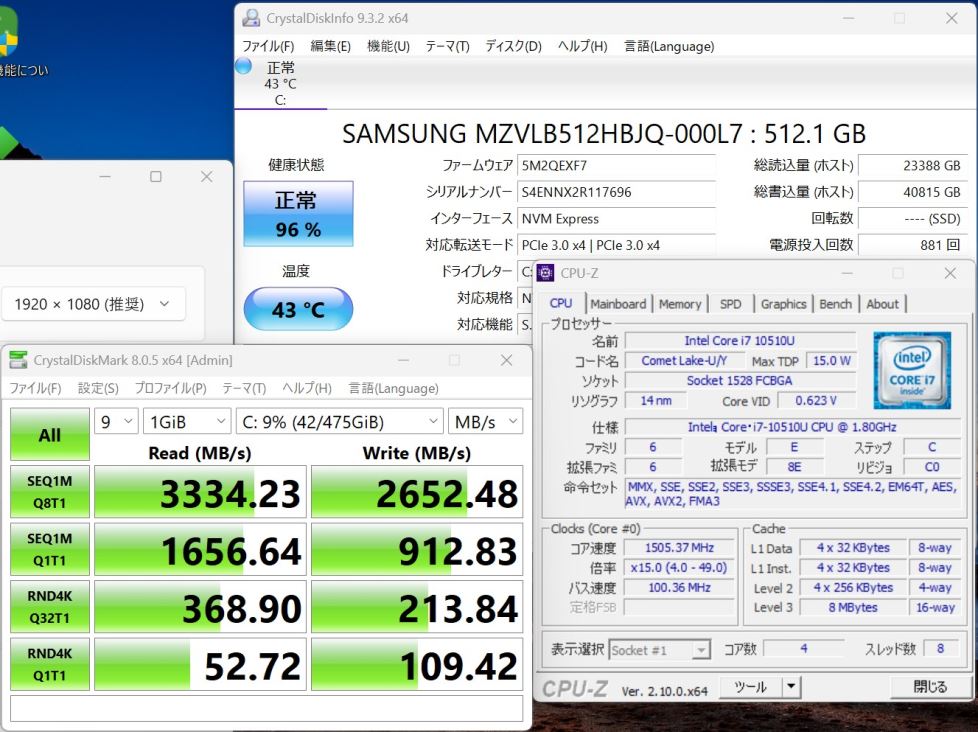Click the processor name Intel Core i7 10510U
This screenshot has height=732, width=978.
coord(740,340)
